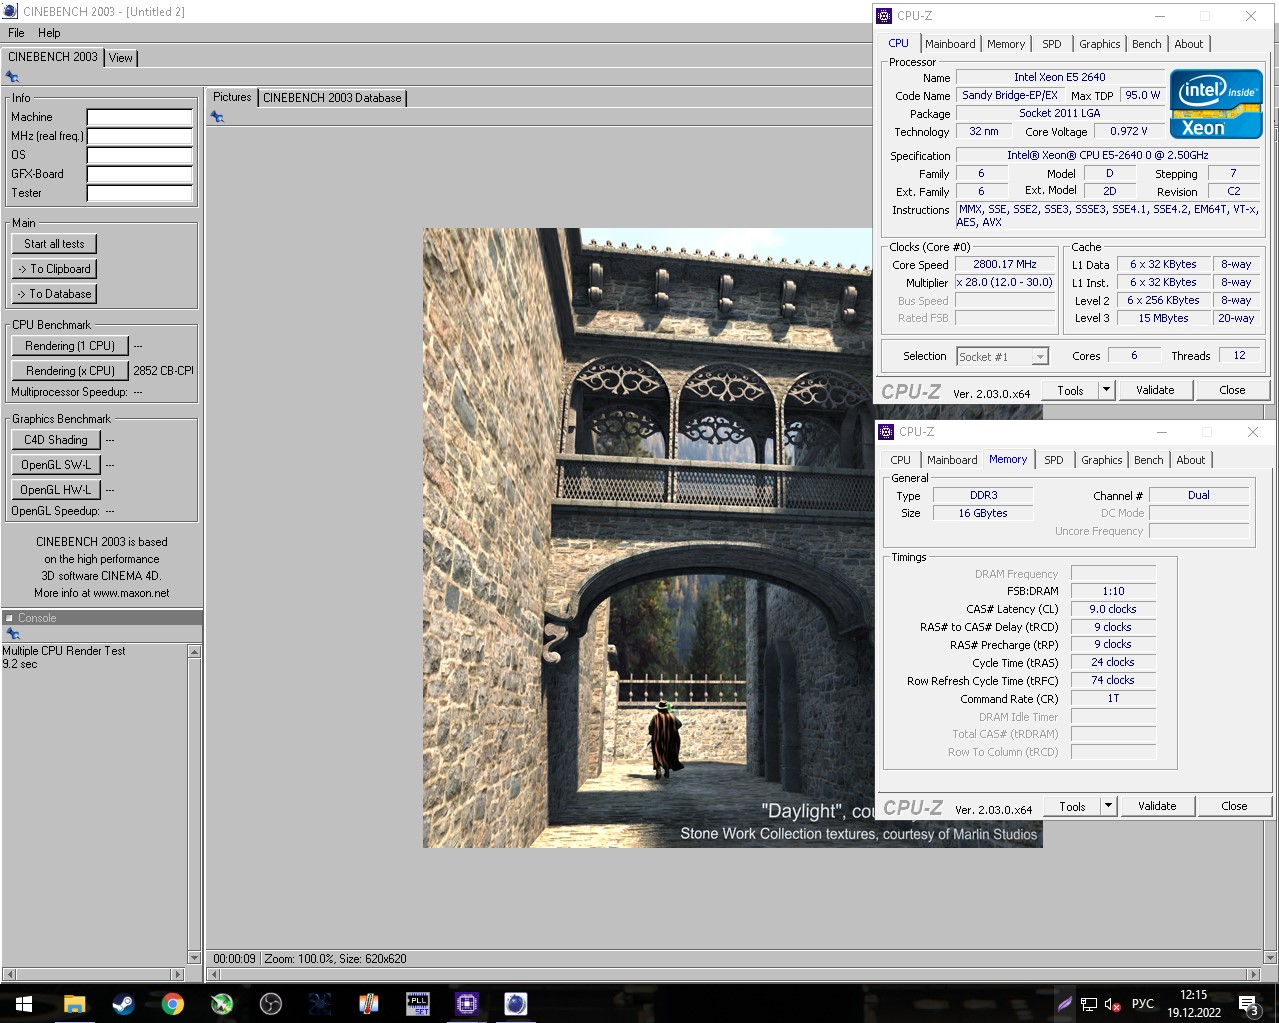This screenshot has height=1023, width=1279.
Task: Click the РУС language indicator
Action: coord(1143,1004)
